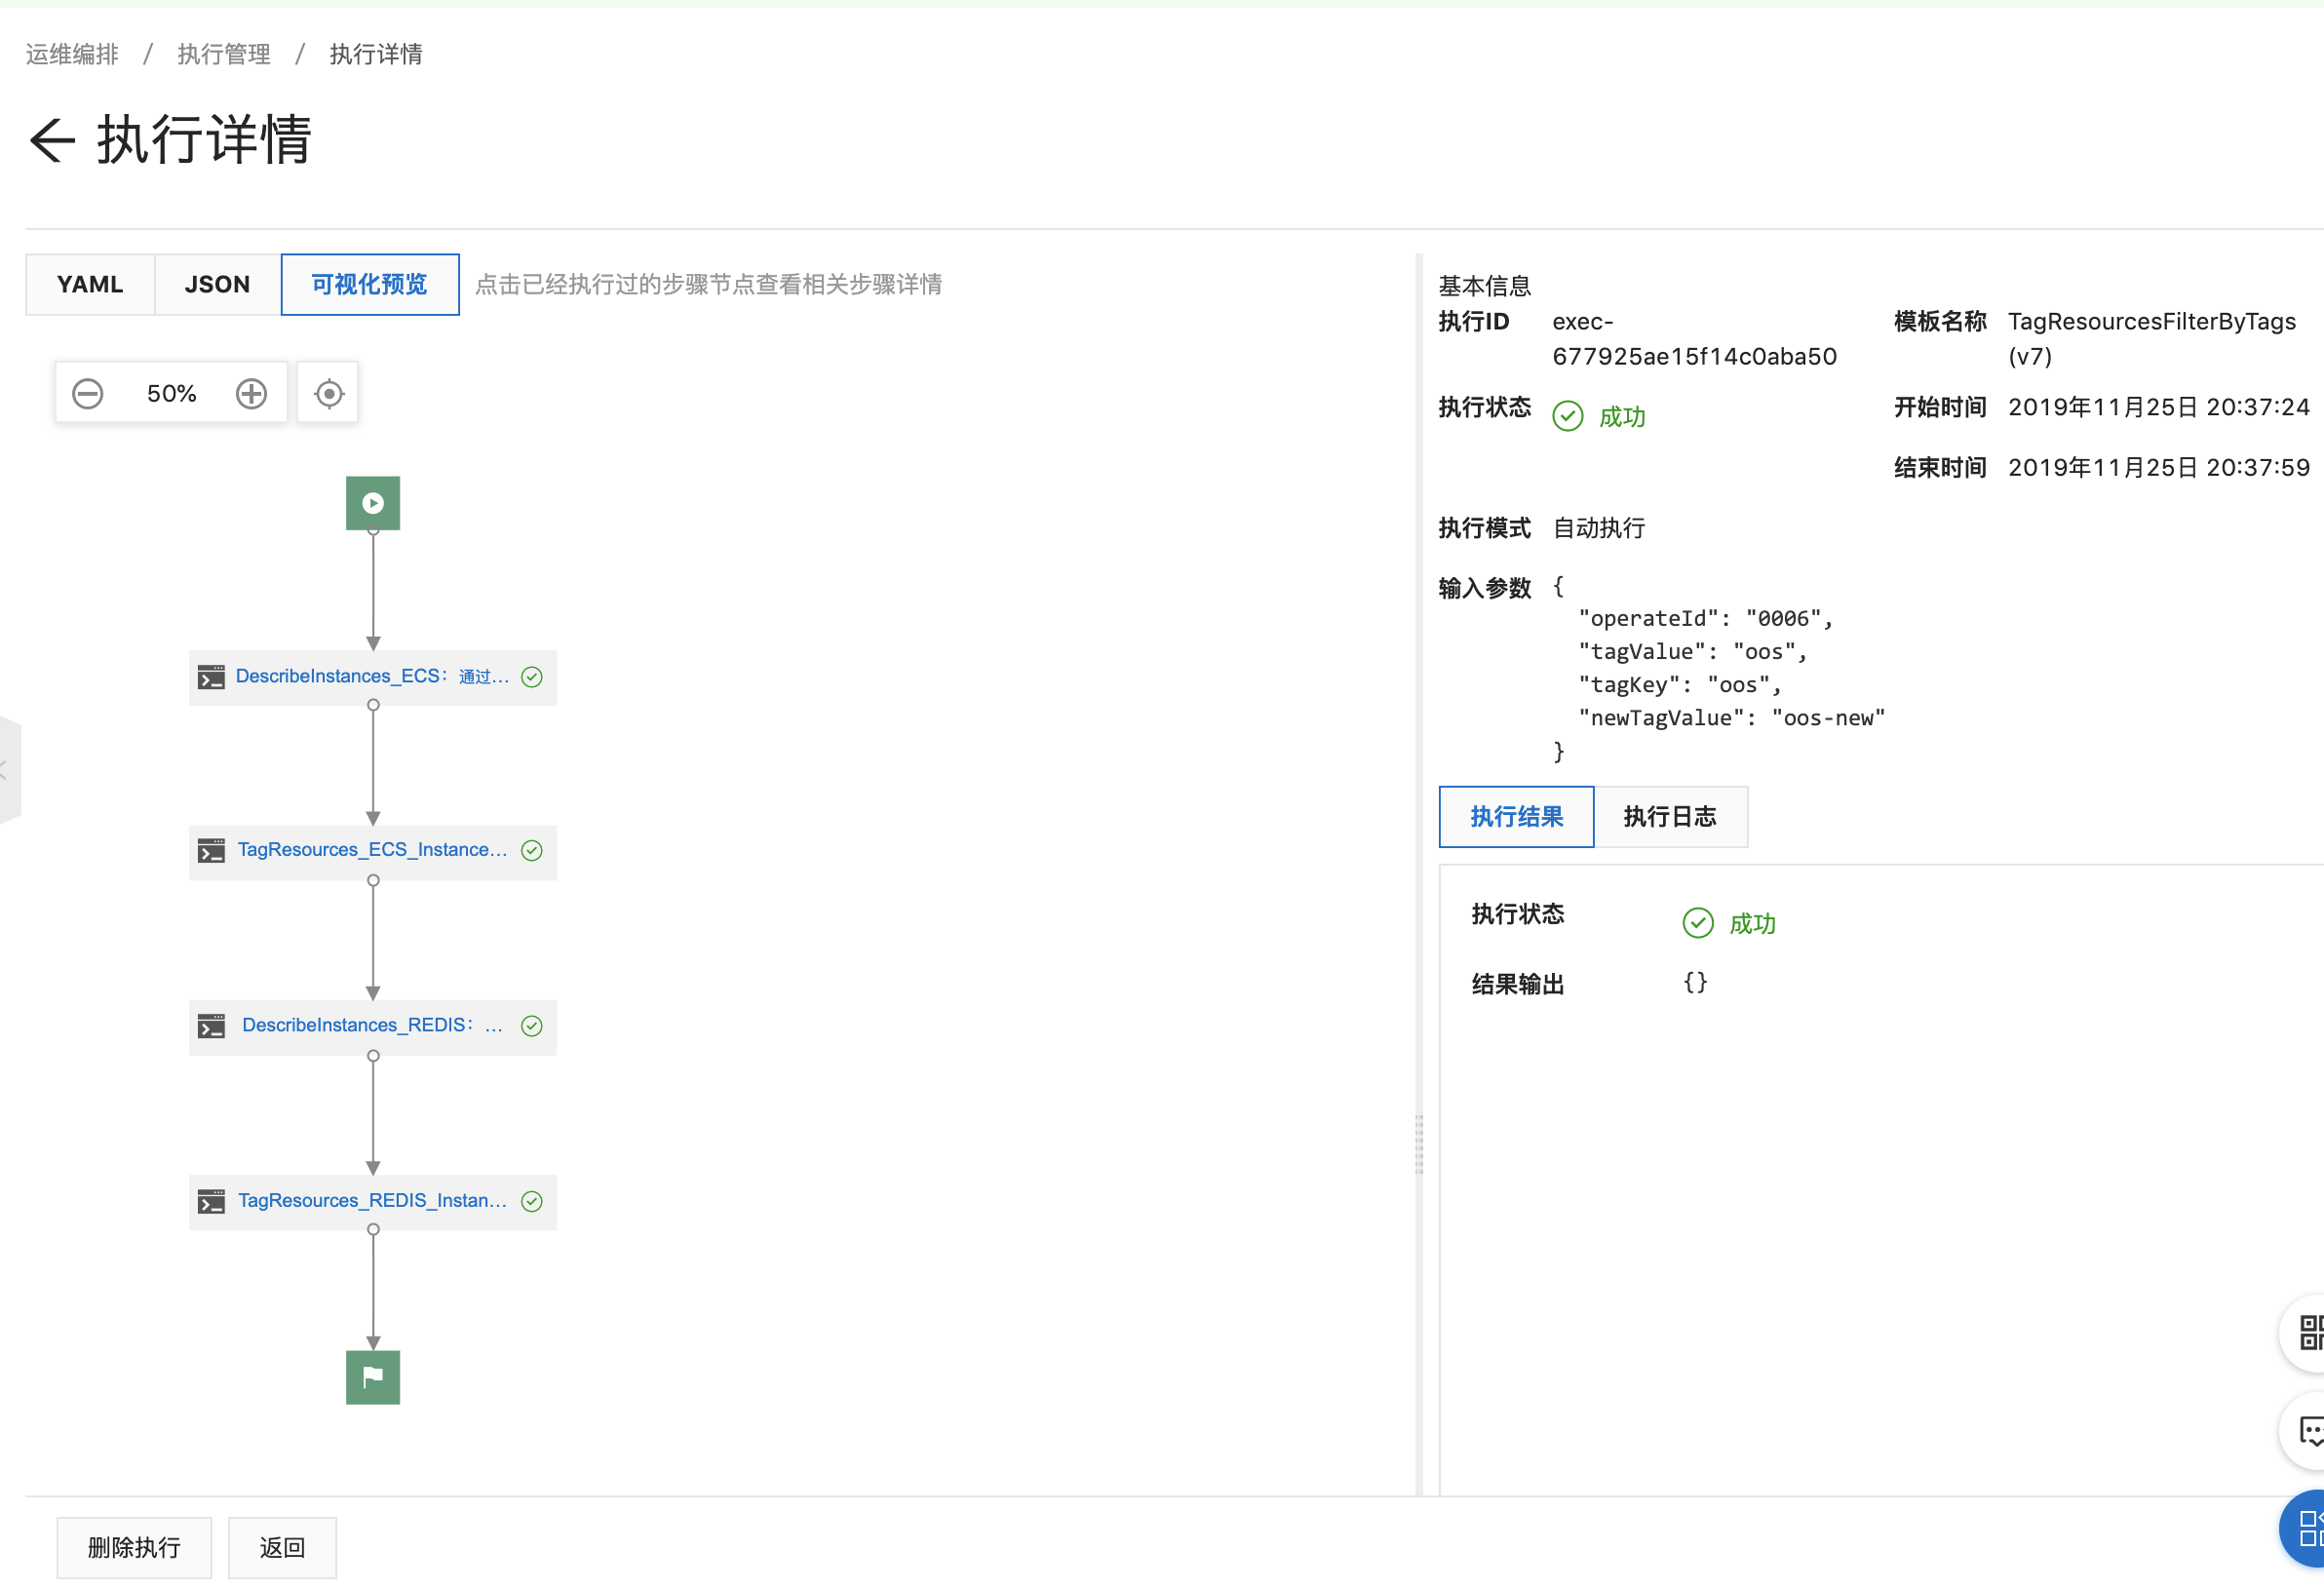Click the green start node of the flow
This screenshot has width=2324, height=1589.
point(373,503)
